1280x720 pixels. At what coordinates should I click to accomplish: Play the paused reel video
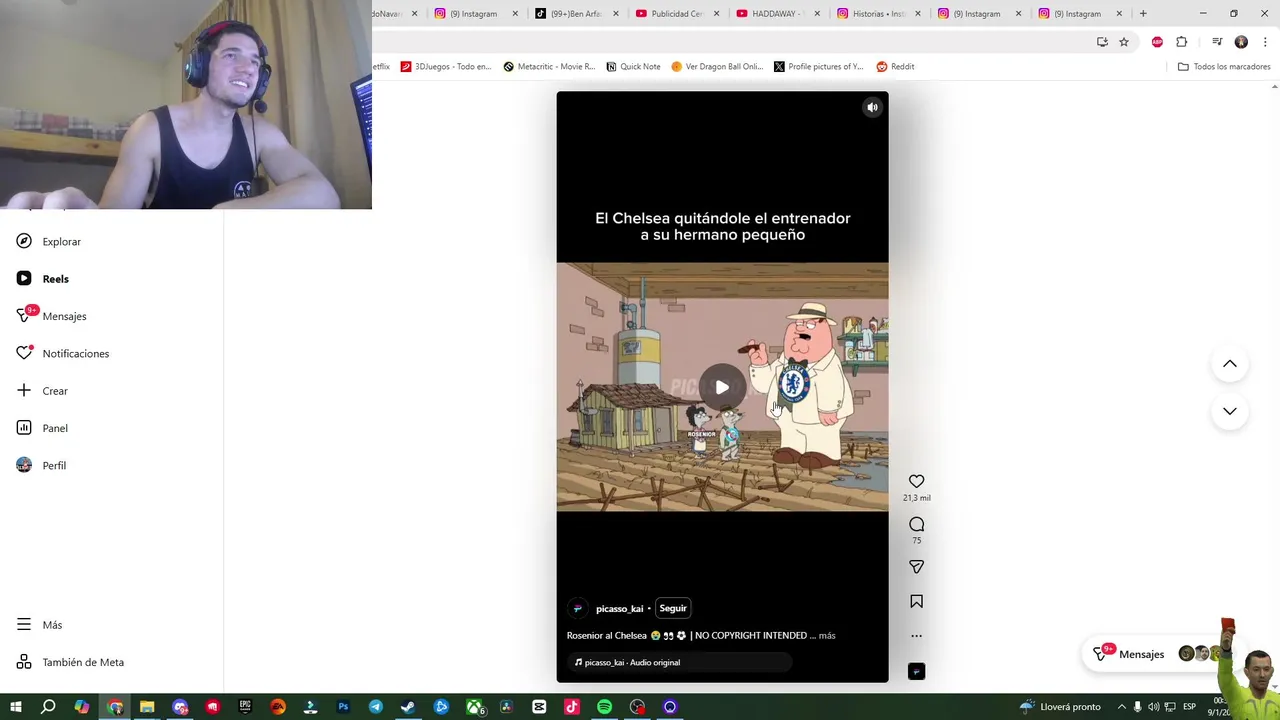[722, 387]
